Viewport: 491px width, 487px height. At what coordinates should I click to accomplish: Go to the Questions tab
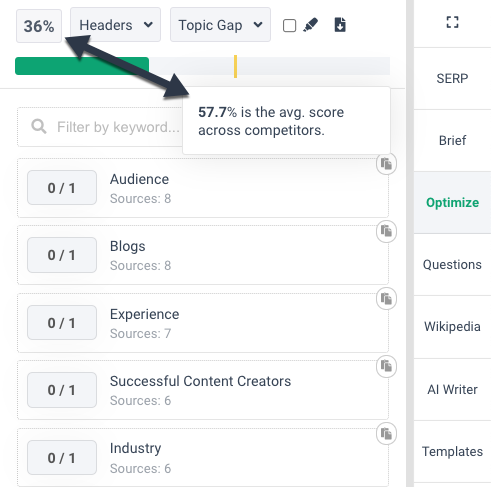coord(452,265)
